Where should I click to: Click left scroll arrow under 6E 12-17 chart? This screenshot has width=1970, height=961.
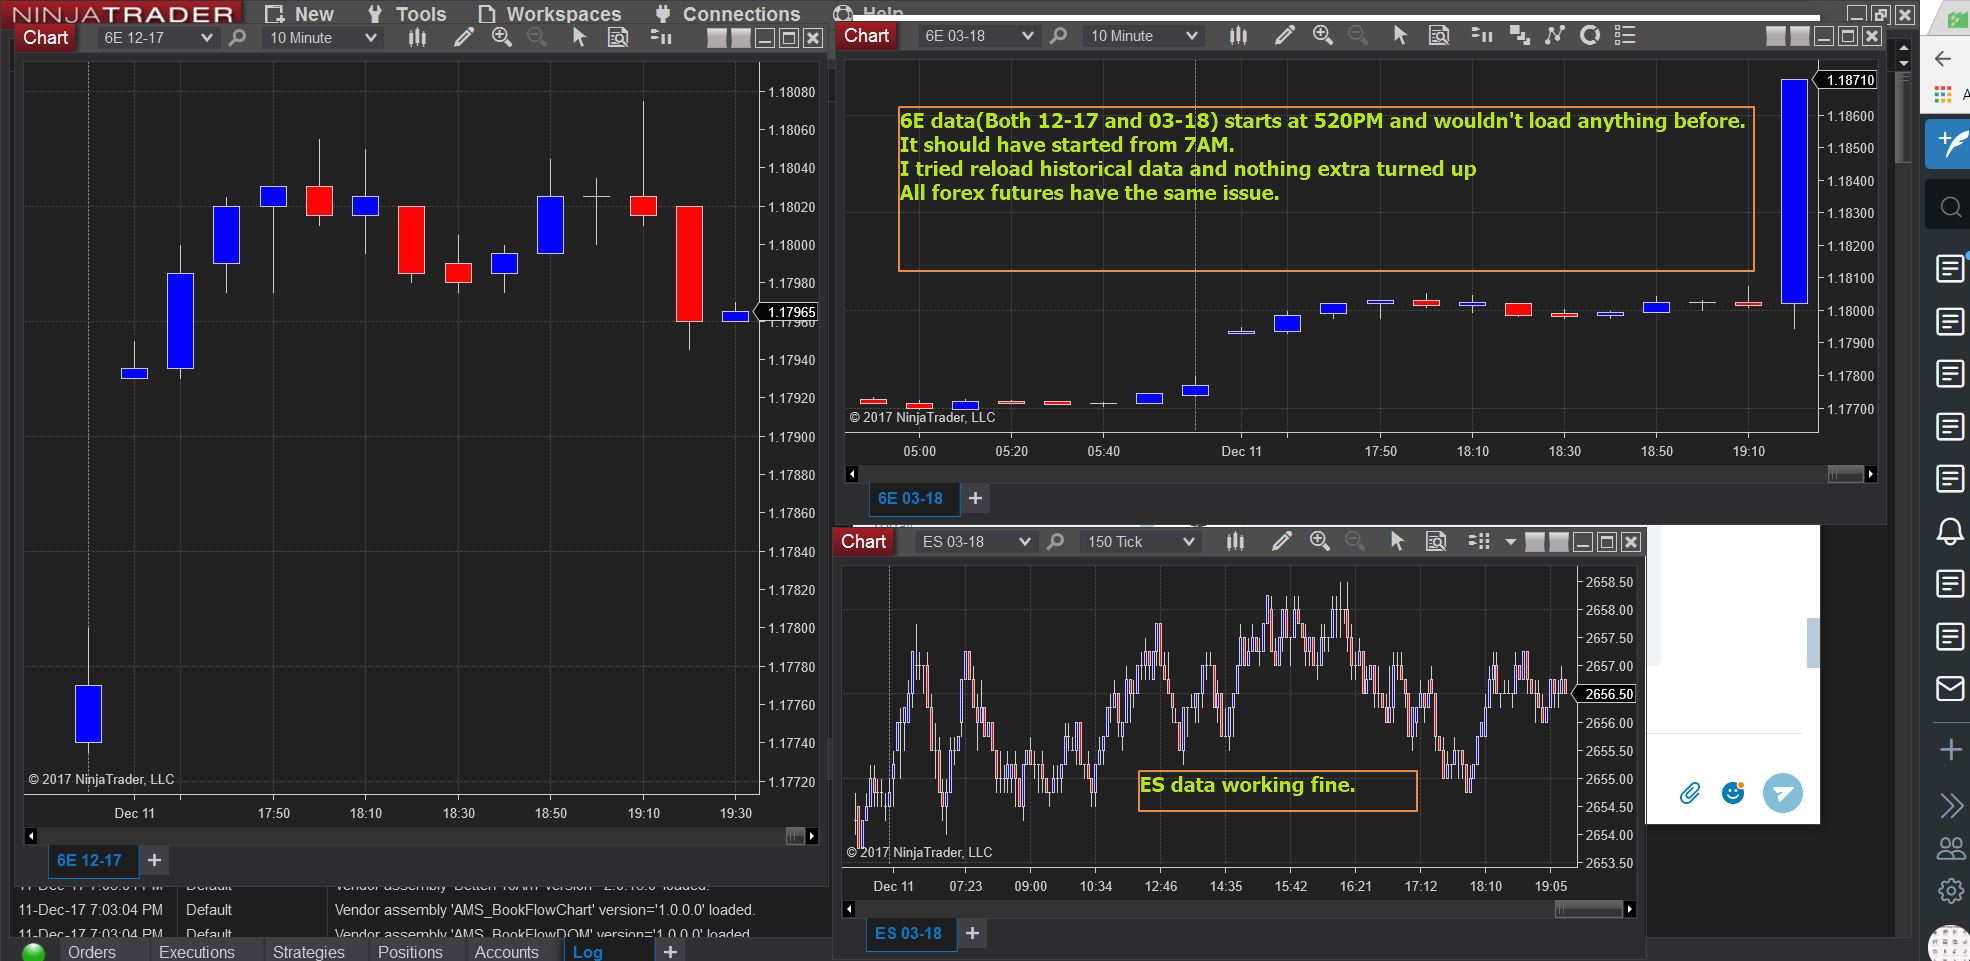click(x=31, y=836)
